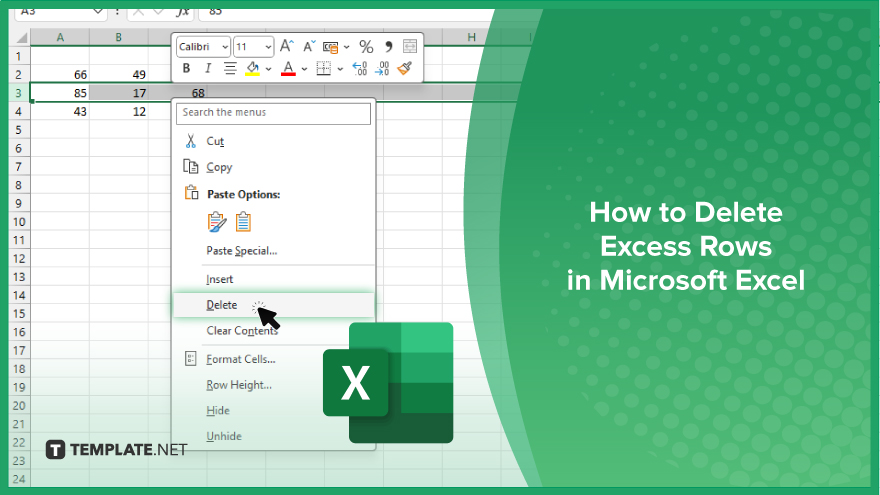Click the Excel logo graphic

[x=388, y=383]
